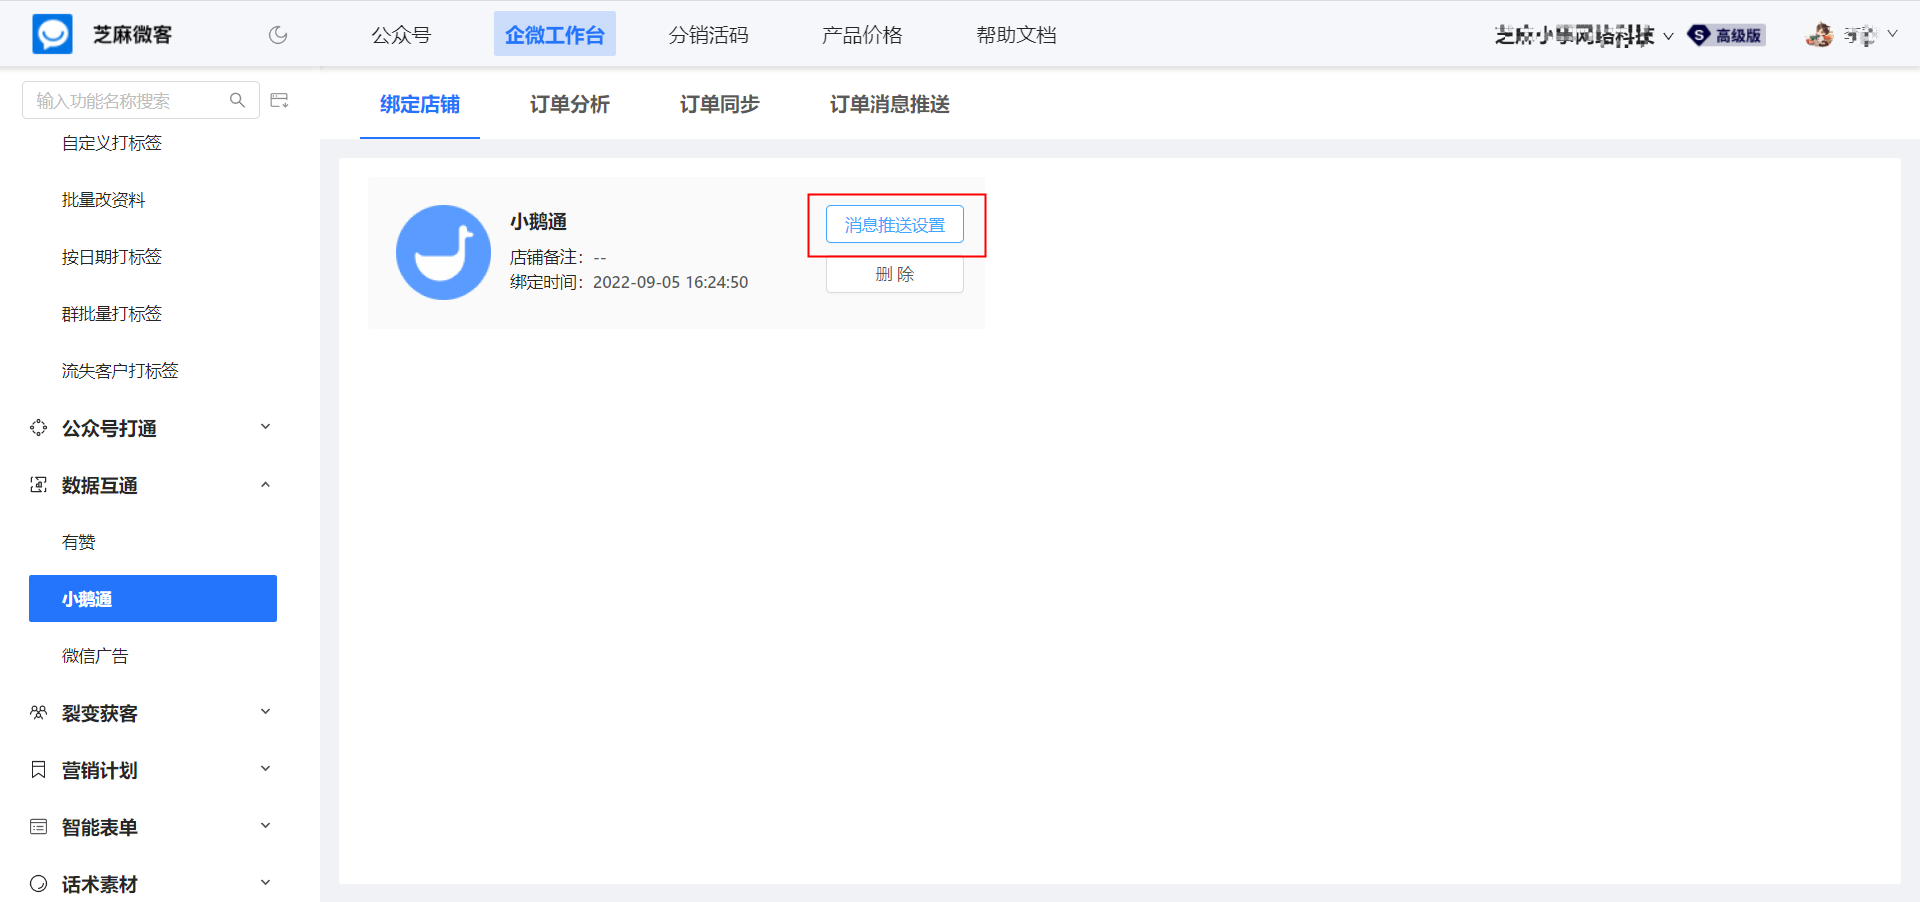
Task: Select 按日期打标签 in the sidebar
Action: coord(112,257)
